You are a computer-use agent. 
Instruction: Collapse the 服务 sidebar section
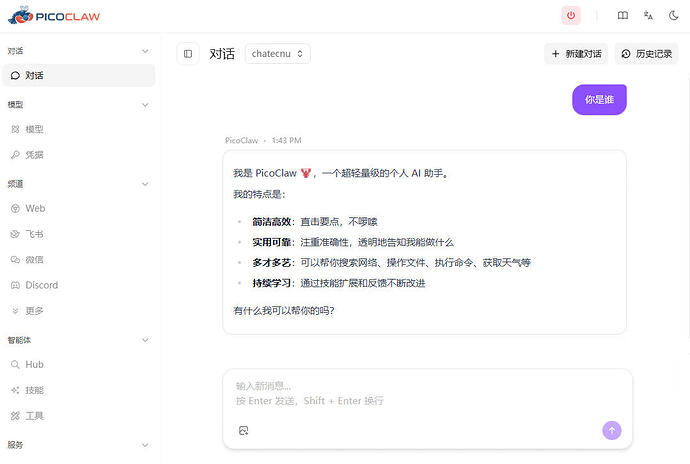tap(145, 445)
